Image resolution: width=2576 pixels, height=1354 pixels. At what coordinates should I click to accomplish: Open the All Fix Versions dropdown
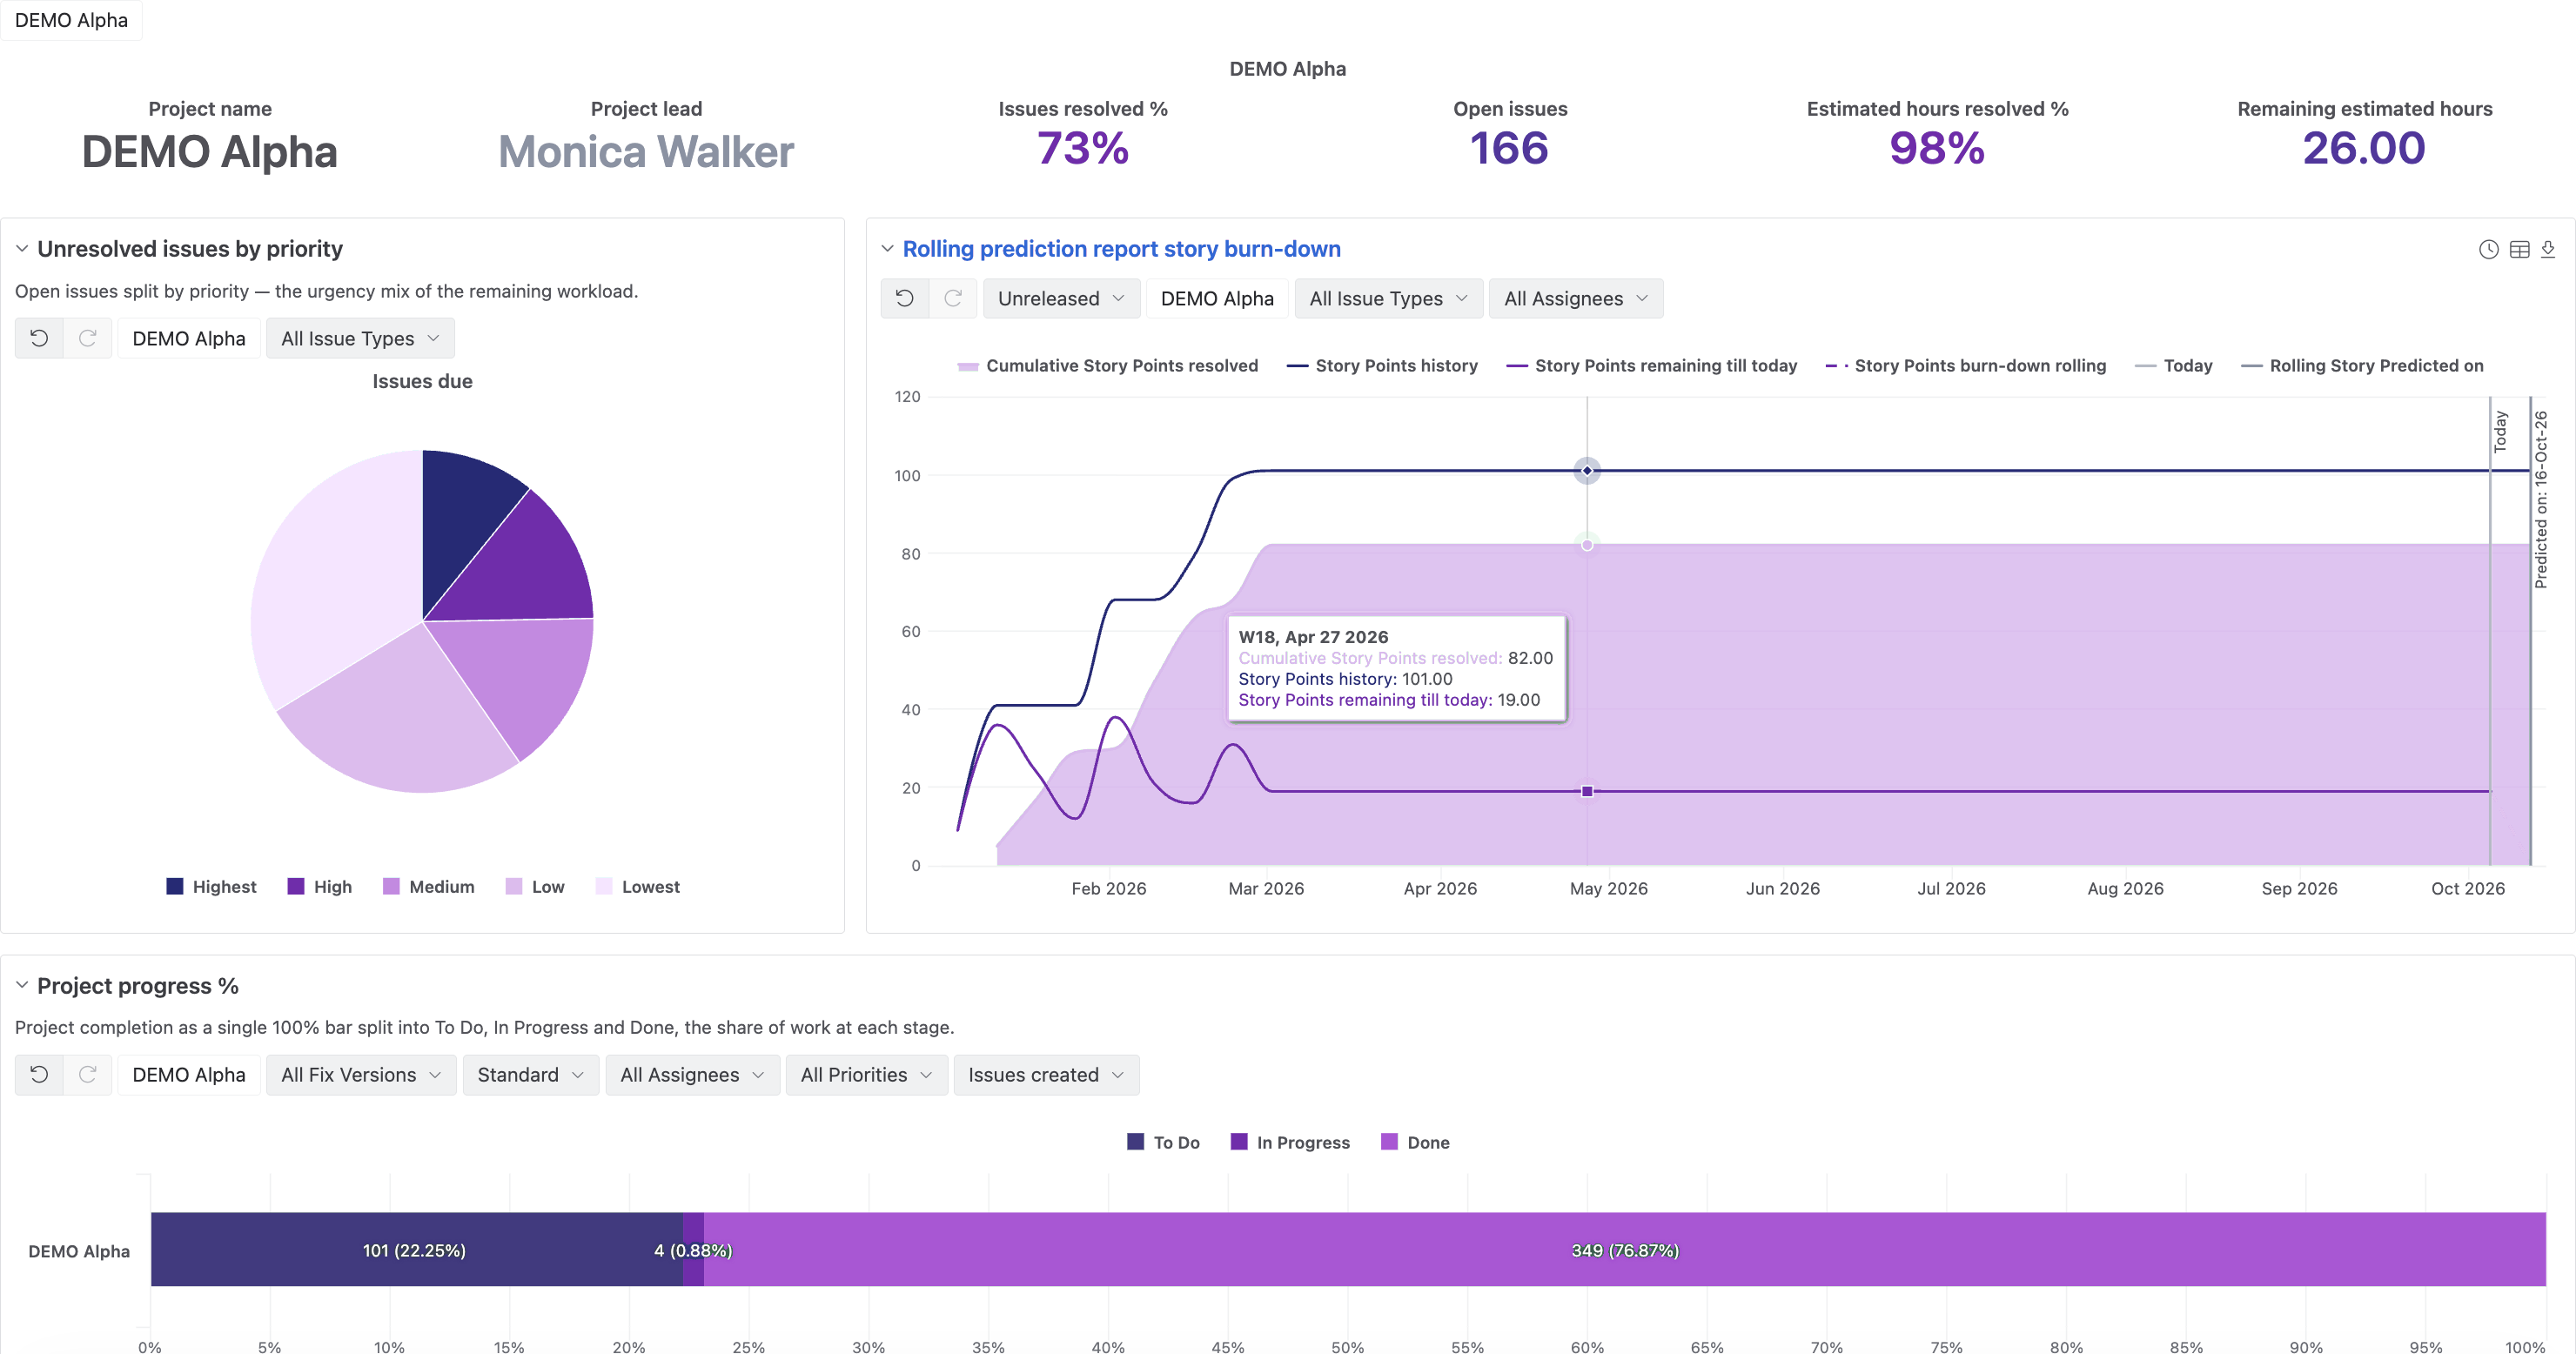coord(361,1074)
